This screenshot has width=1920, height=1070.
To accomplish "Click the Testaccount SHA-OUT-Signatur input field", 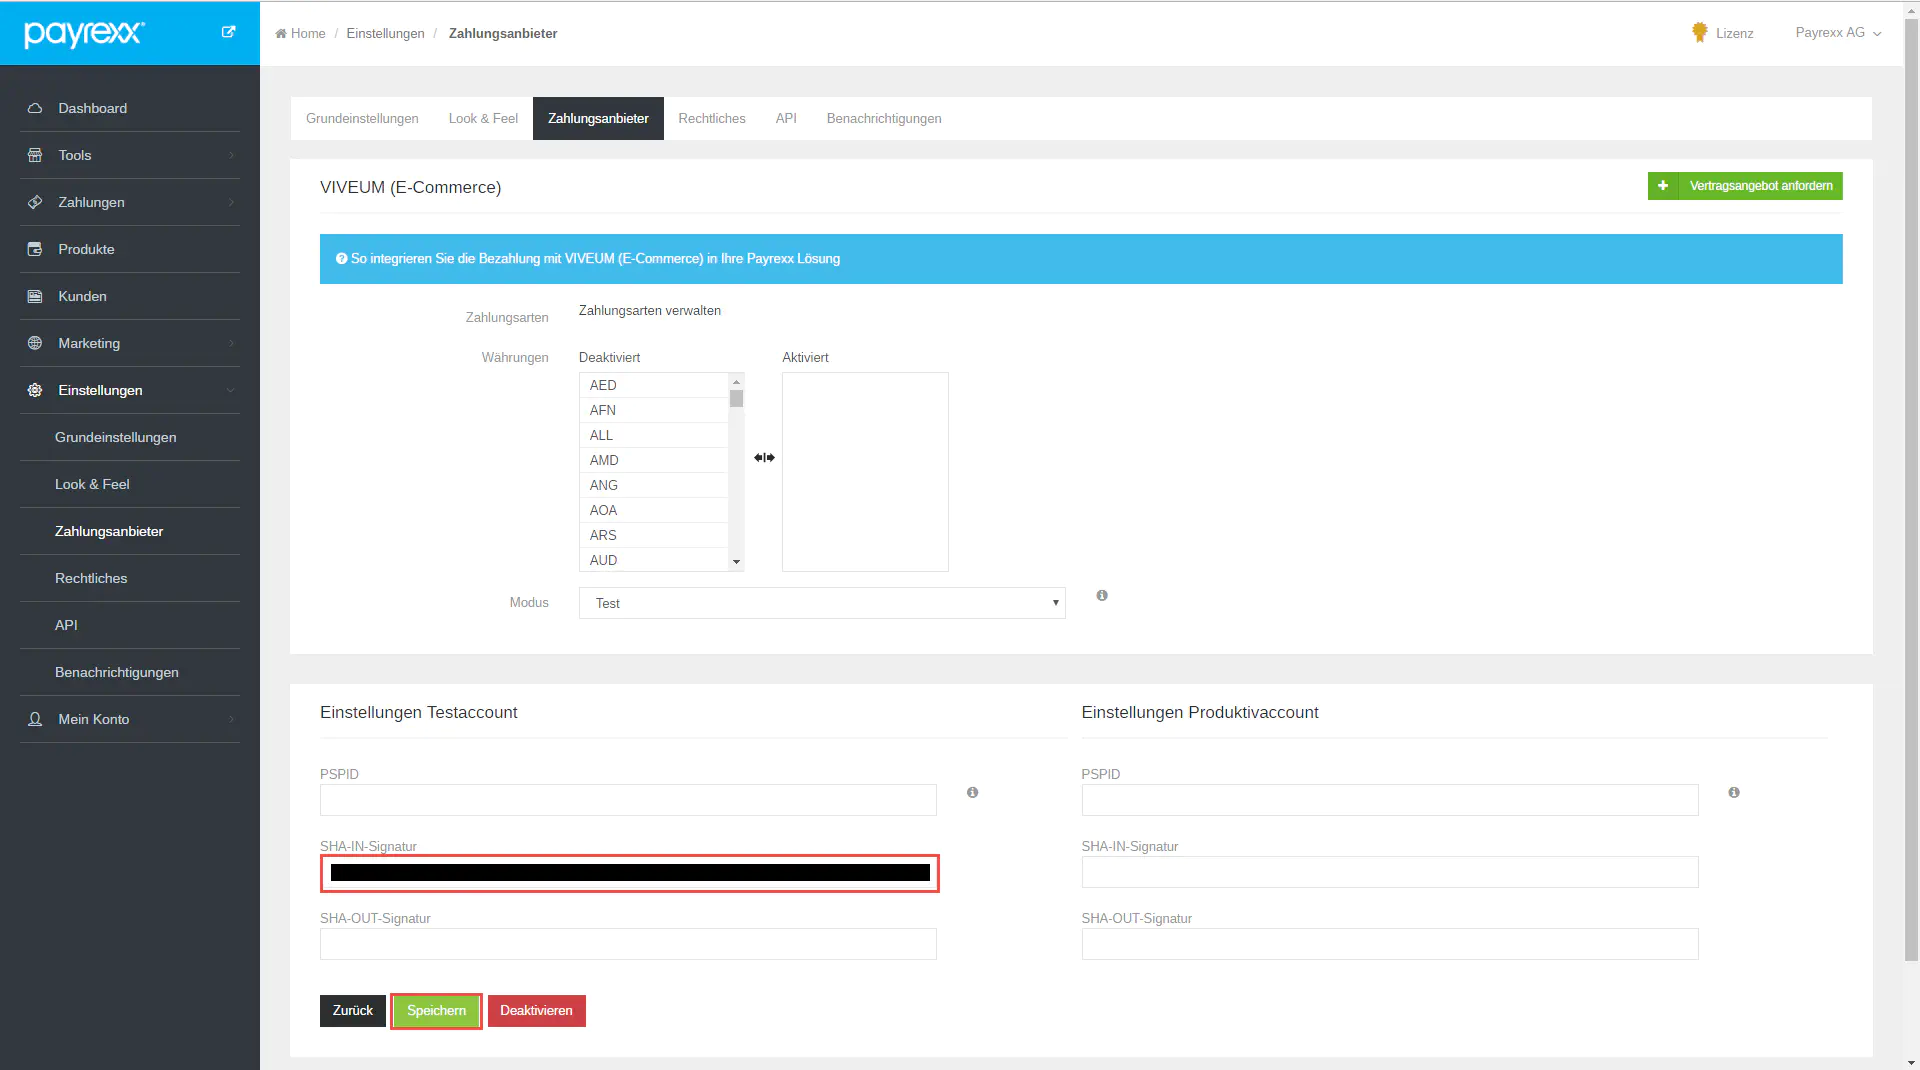I will [628, 944].
